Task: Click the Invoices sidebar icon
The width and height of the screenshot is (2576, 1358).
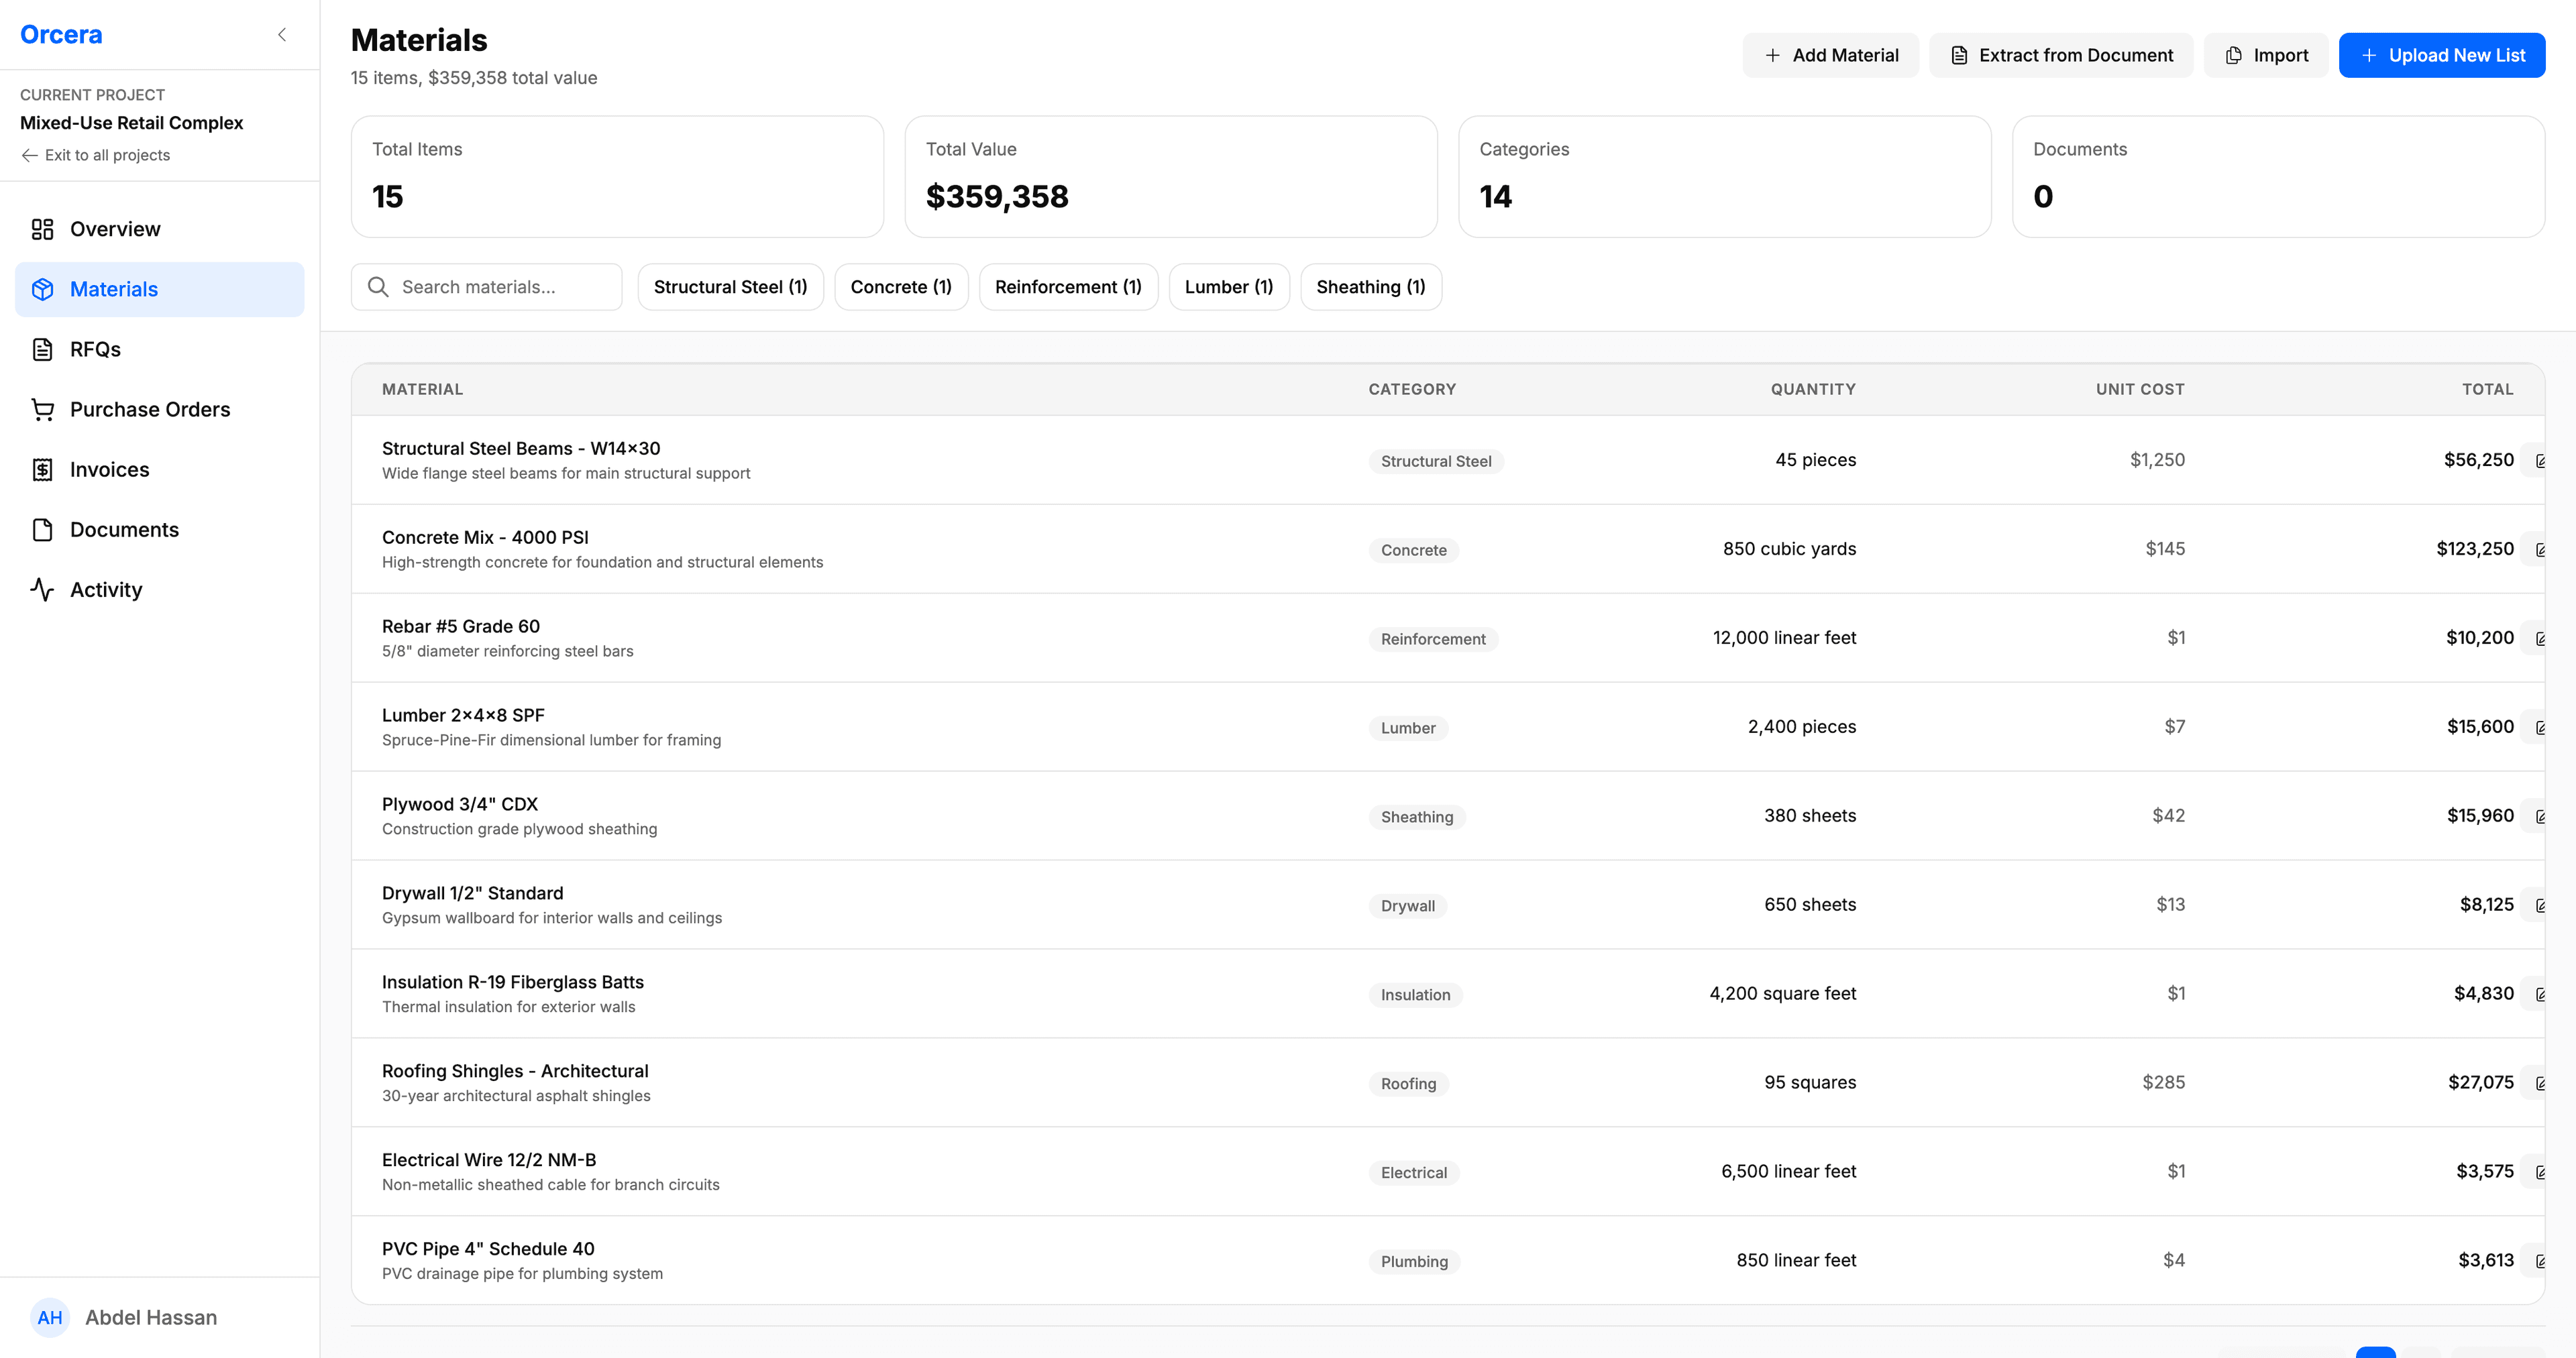Action: point(42,469)
